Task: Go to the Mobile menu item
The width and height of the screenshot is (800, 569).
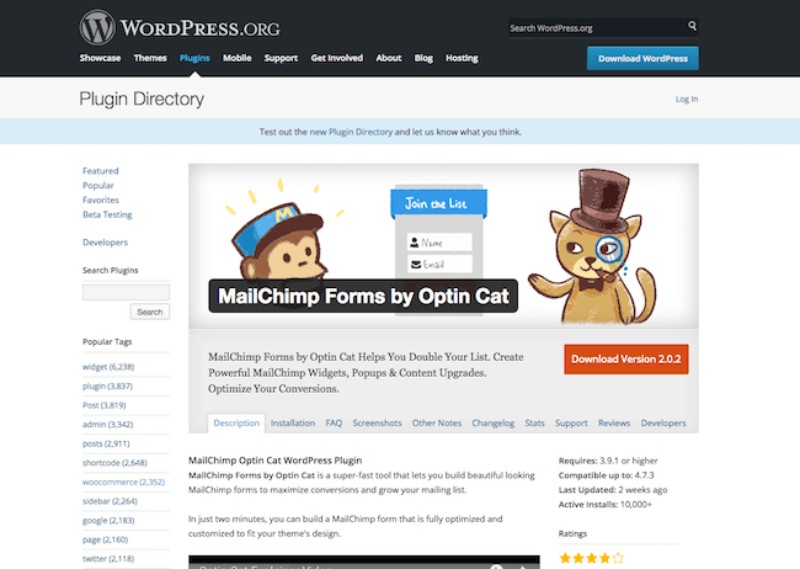Action: pyautogui.click(x=237, y=58)
